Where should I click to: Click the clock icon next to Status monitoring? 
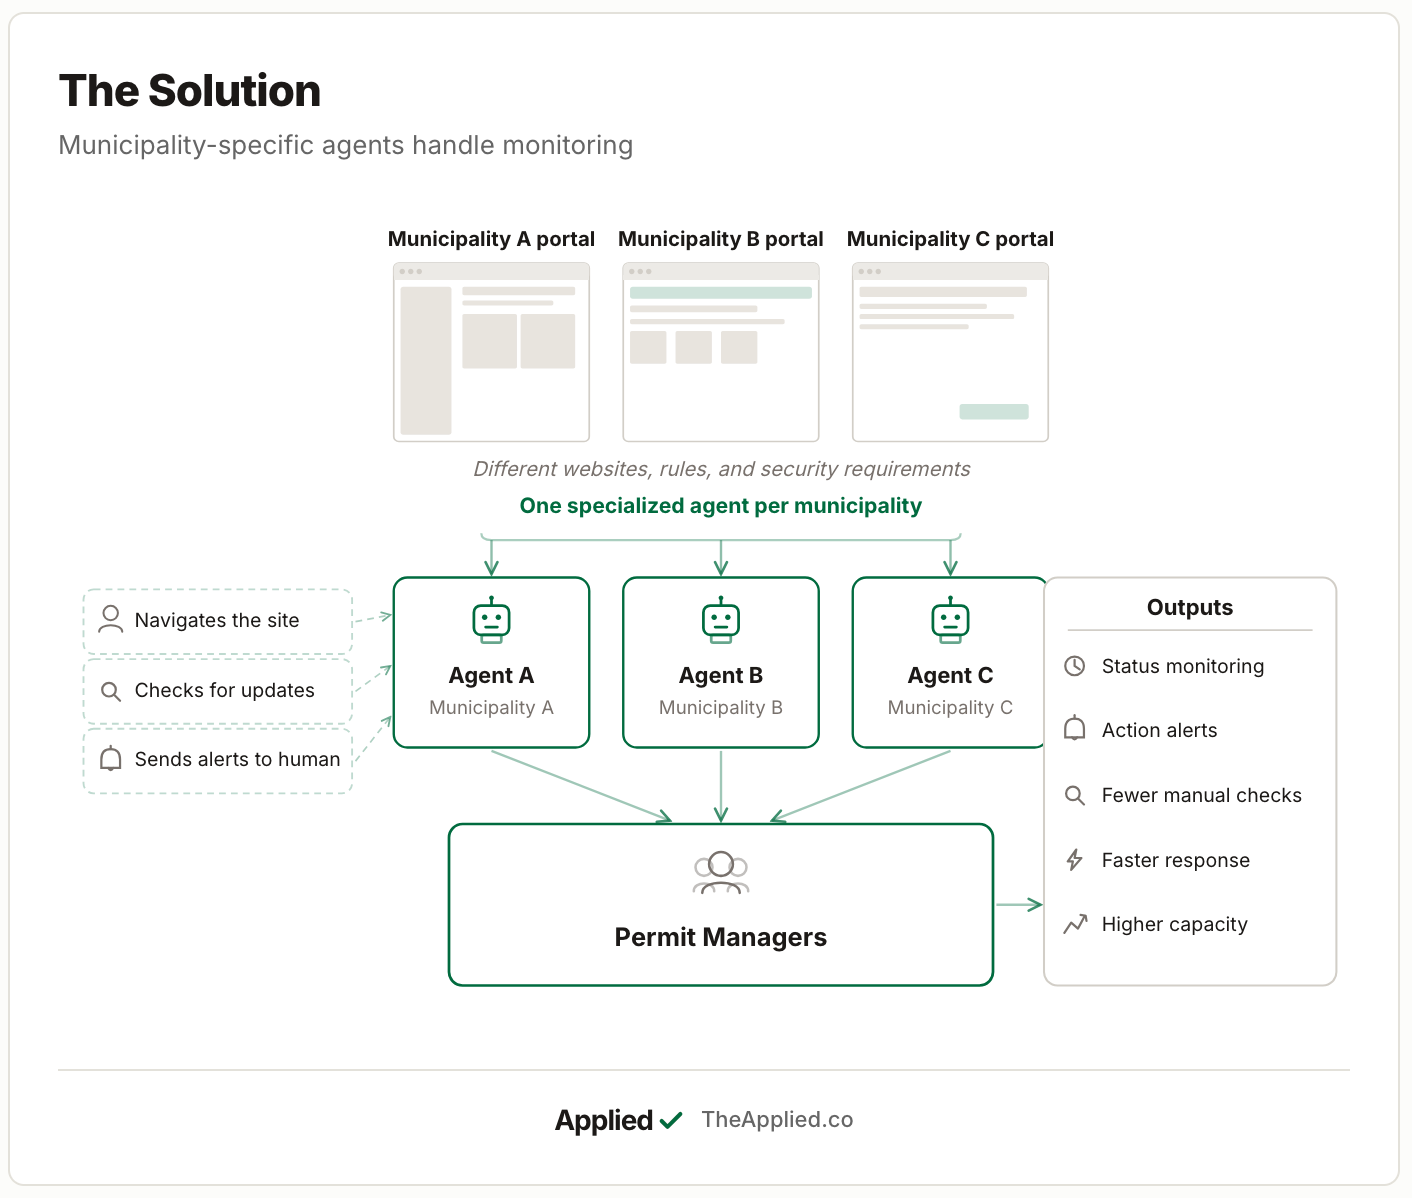pos(1075,666)
